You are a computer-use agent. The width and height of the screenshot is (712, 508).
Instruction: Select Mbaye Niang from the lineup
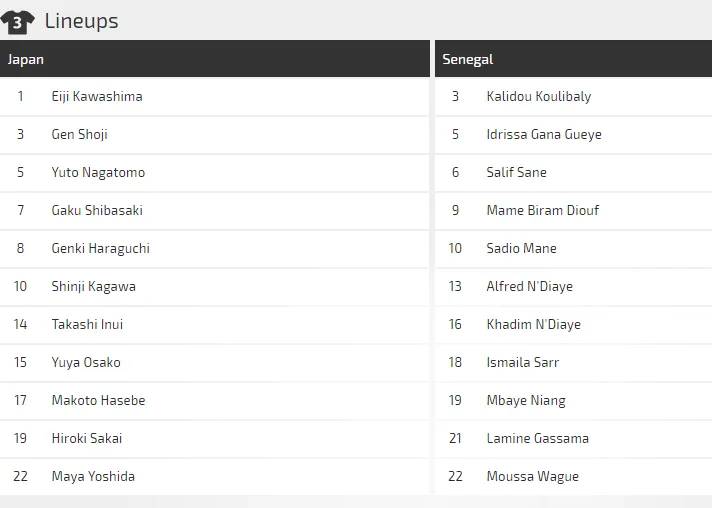pyautogui.click(x=525, y=401)
